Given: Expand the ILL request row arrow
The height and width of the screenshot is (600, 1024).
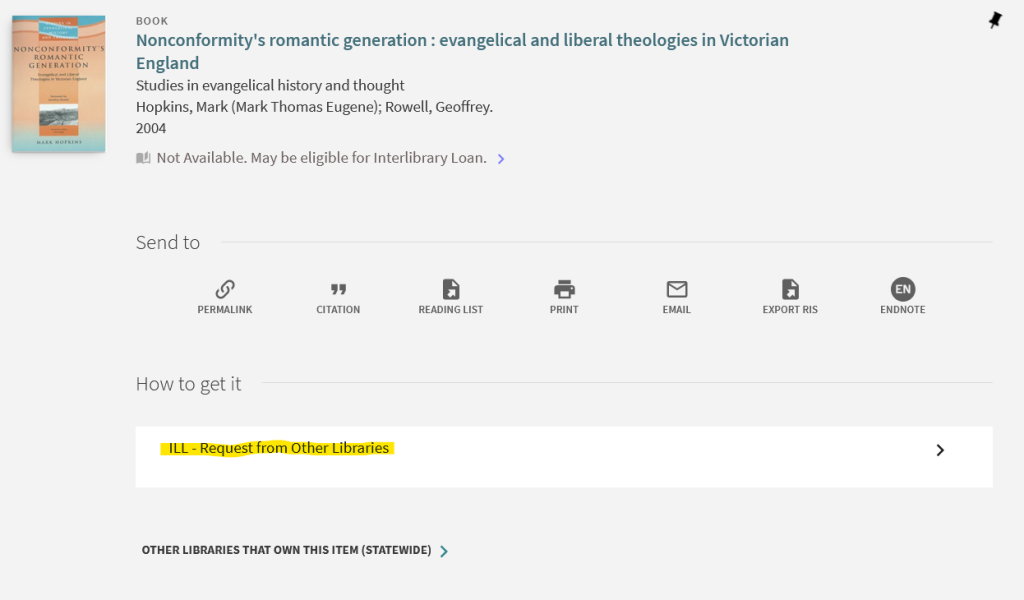Looking at the screenshot, I should [940, 450].
